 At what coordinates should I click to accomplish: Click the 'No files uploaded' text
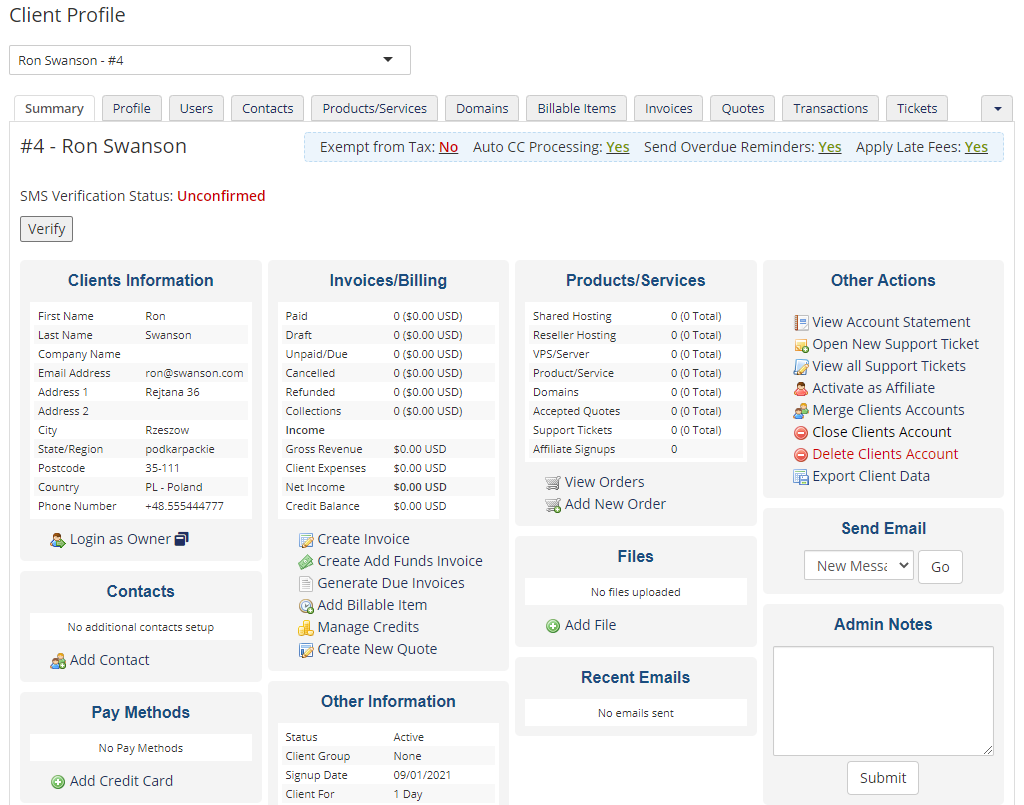(635, 592)
